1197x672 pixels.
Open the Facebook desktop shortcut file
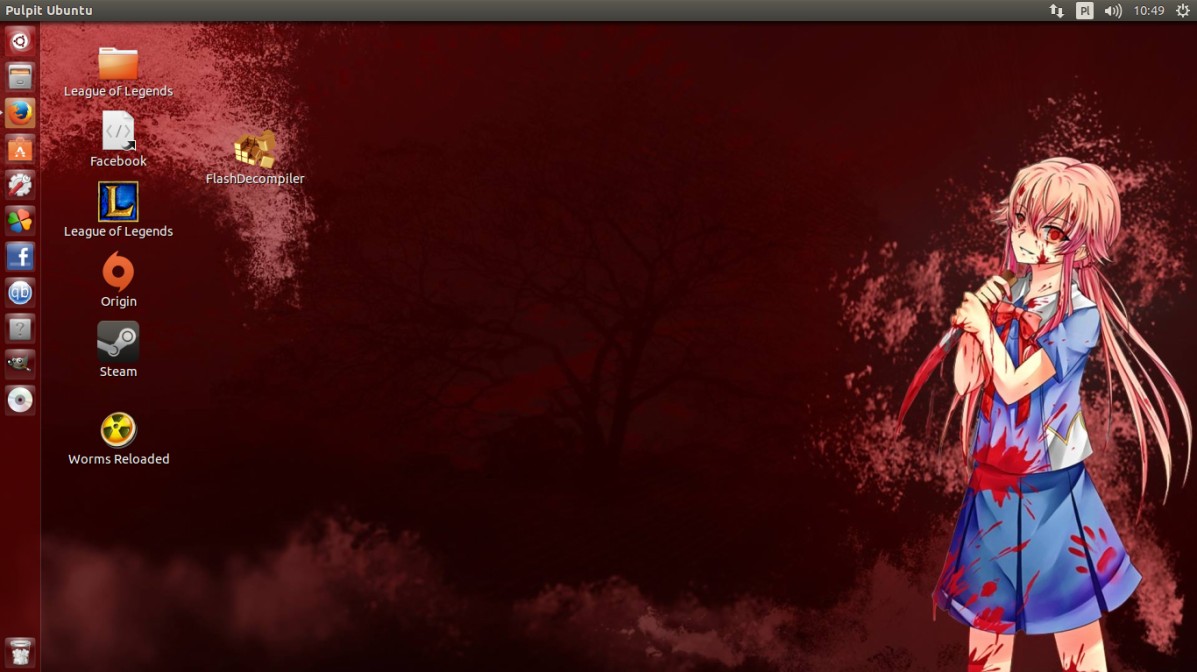118,131
